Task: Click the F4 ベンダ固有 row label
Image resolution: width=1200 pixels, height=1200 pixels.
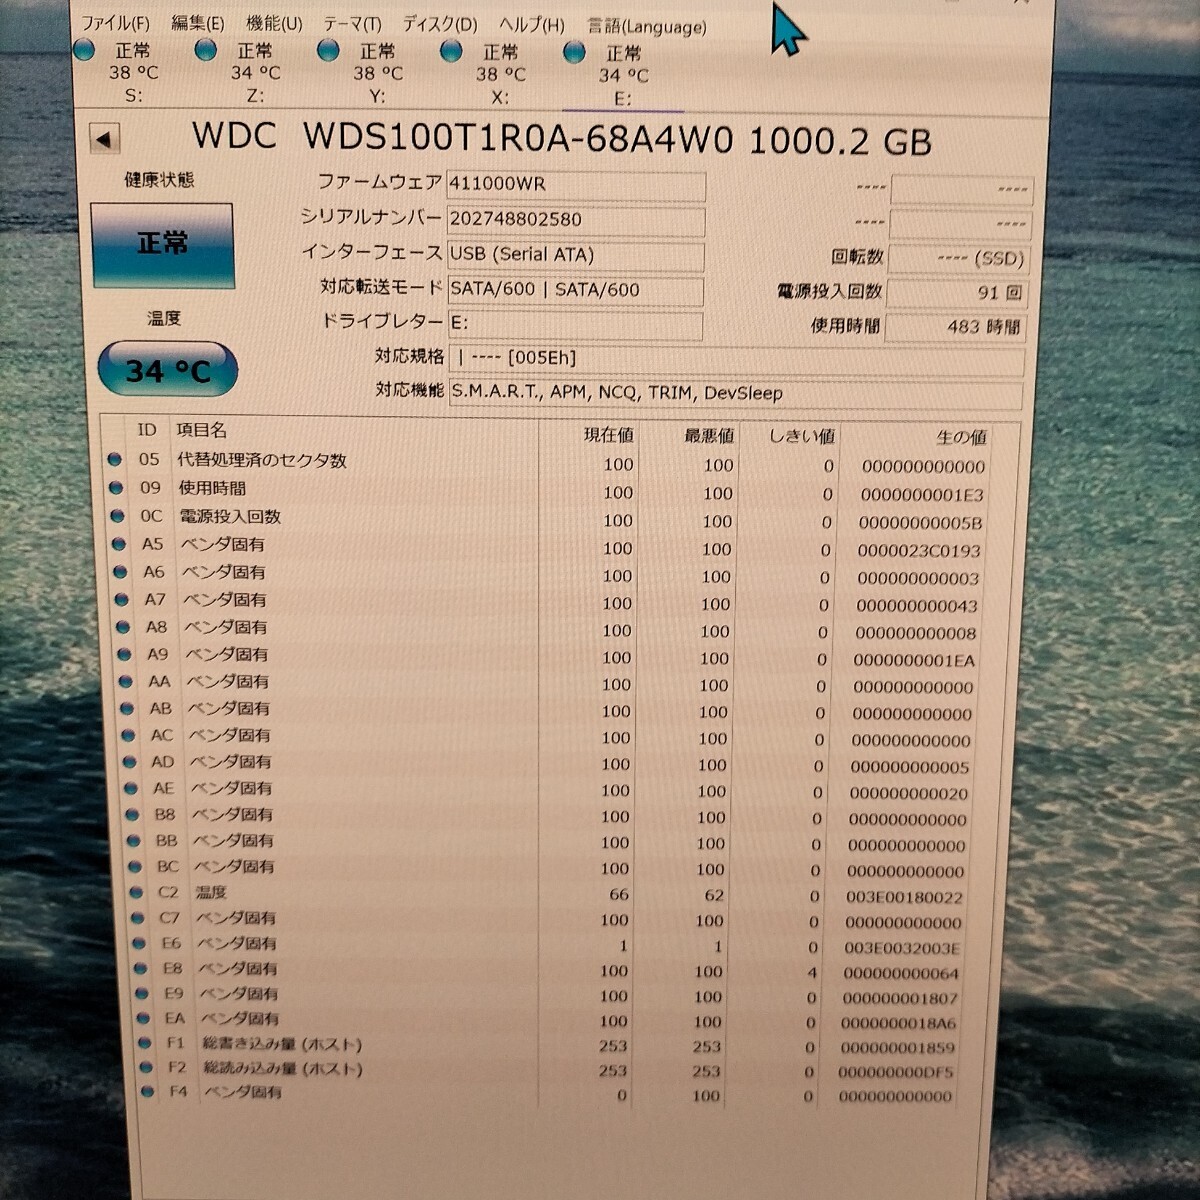Action: (x=243, y=1092)
